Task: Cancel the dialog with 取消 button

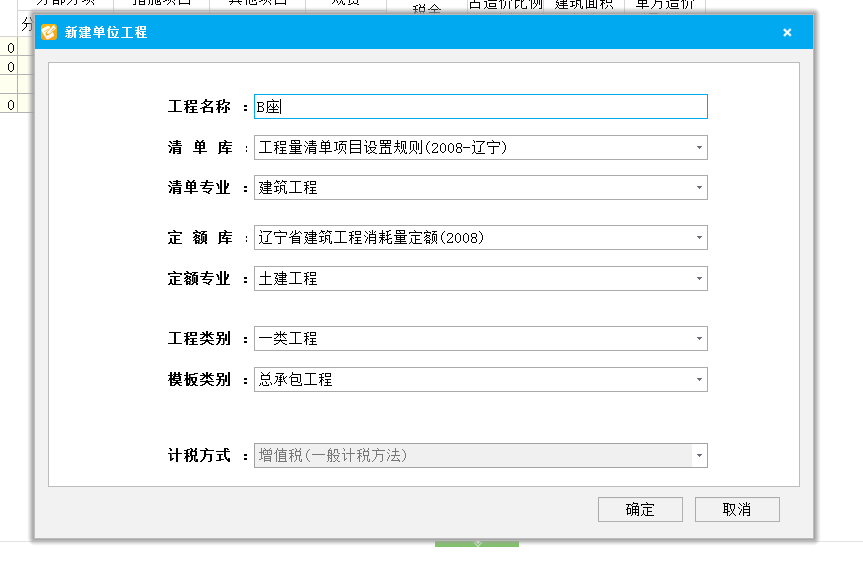Action: 737,510
